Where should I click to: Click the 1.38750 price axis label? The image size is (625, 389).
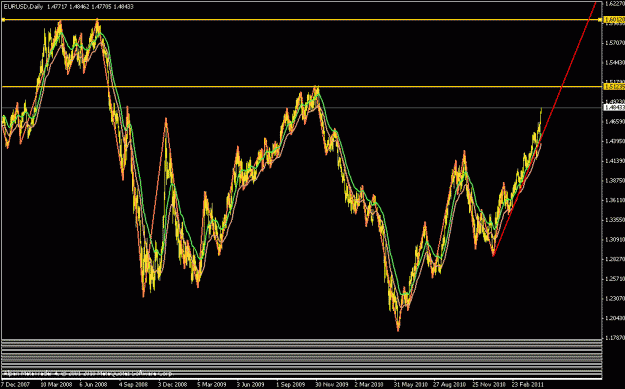tap(615, 181)
